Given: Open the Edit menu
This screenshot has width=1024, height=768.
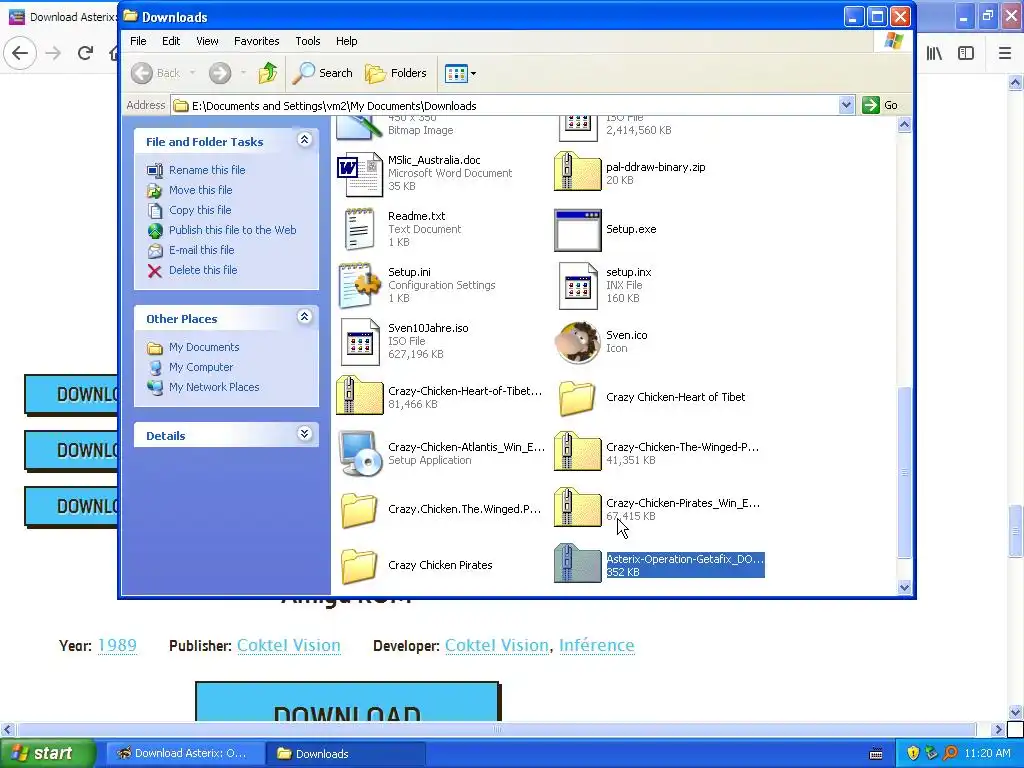Looking at the screenshot, I should (171, 41).
